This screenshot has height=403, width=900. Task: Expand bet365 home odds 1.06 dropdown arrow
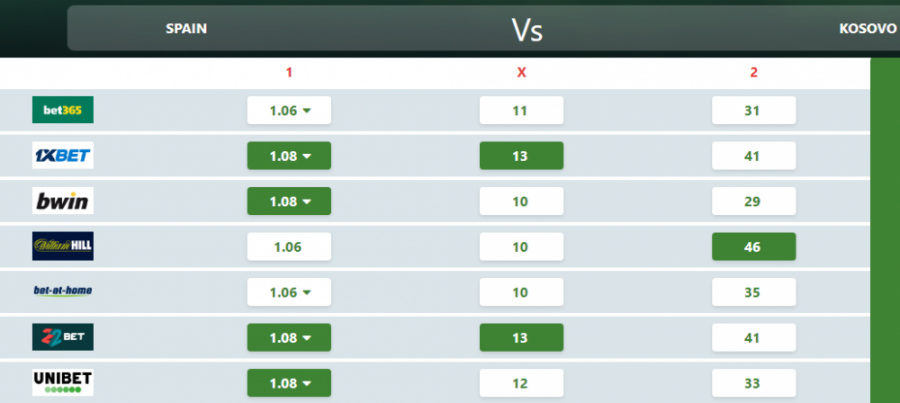[x=307, y=111]
